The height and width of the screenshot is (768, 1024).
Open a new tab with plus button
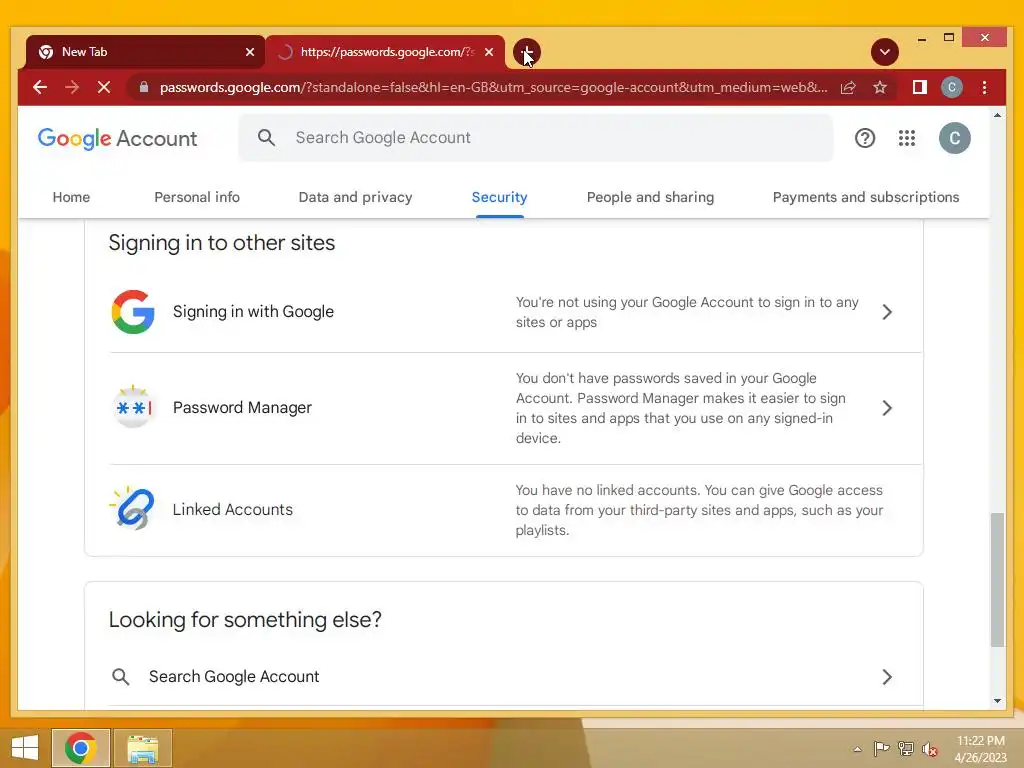[x=526, y=52]
